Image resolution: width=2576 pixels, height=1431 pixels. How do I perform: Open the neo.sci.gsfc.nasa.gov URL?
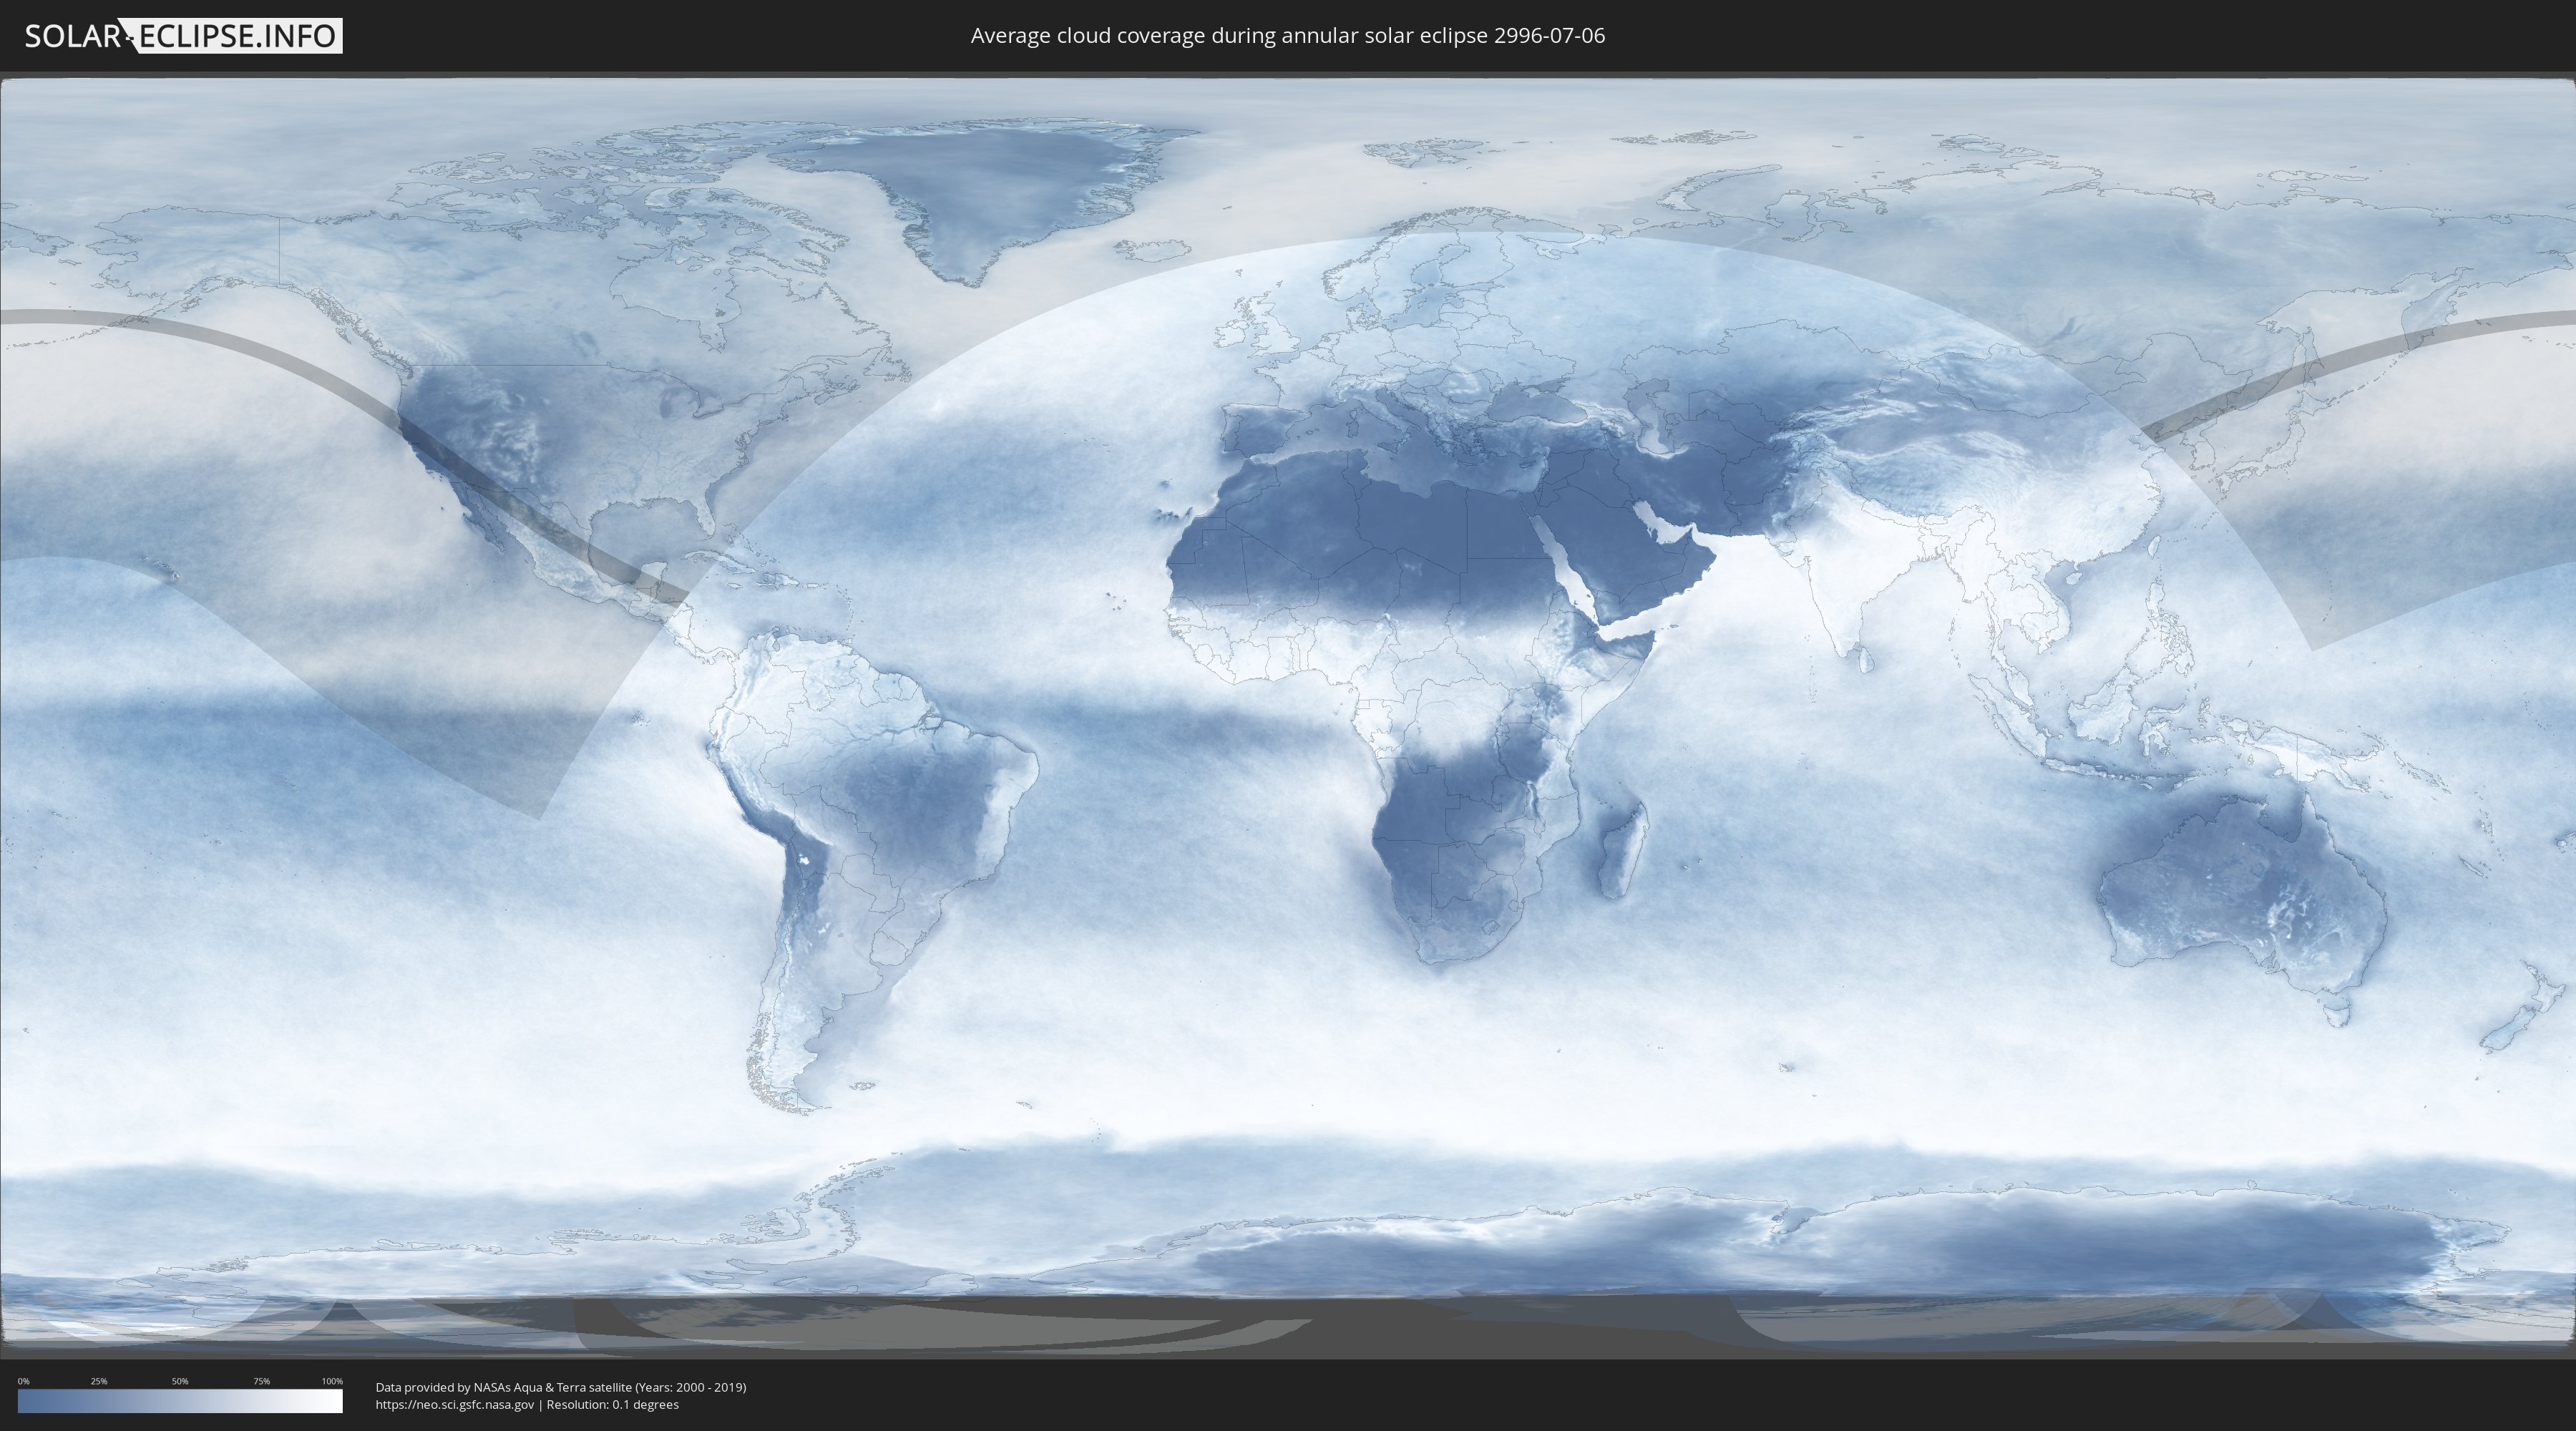point(455,1404)
